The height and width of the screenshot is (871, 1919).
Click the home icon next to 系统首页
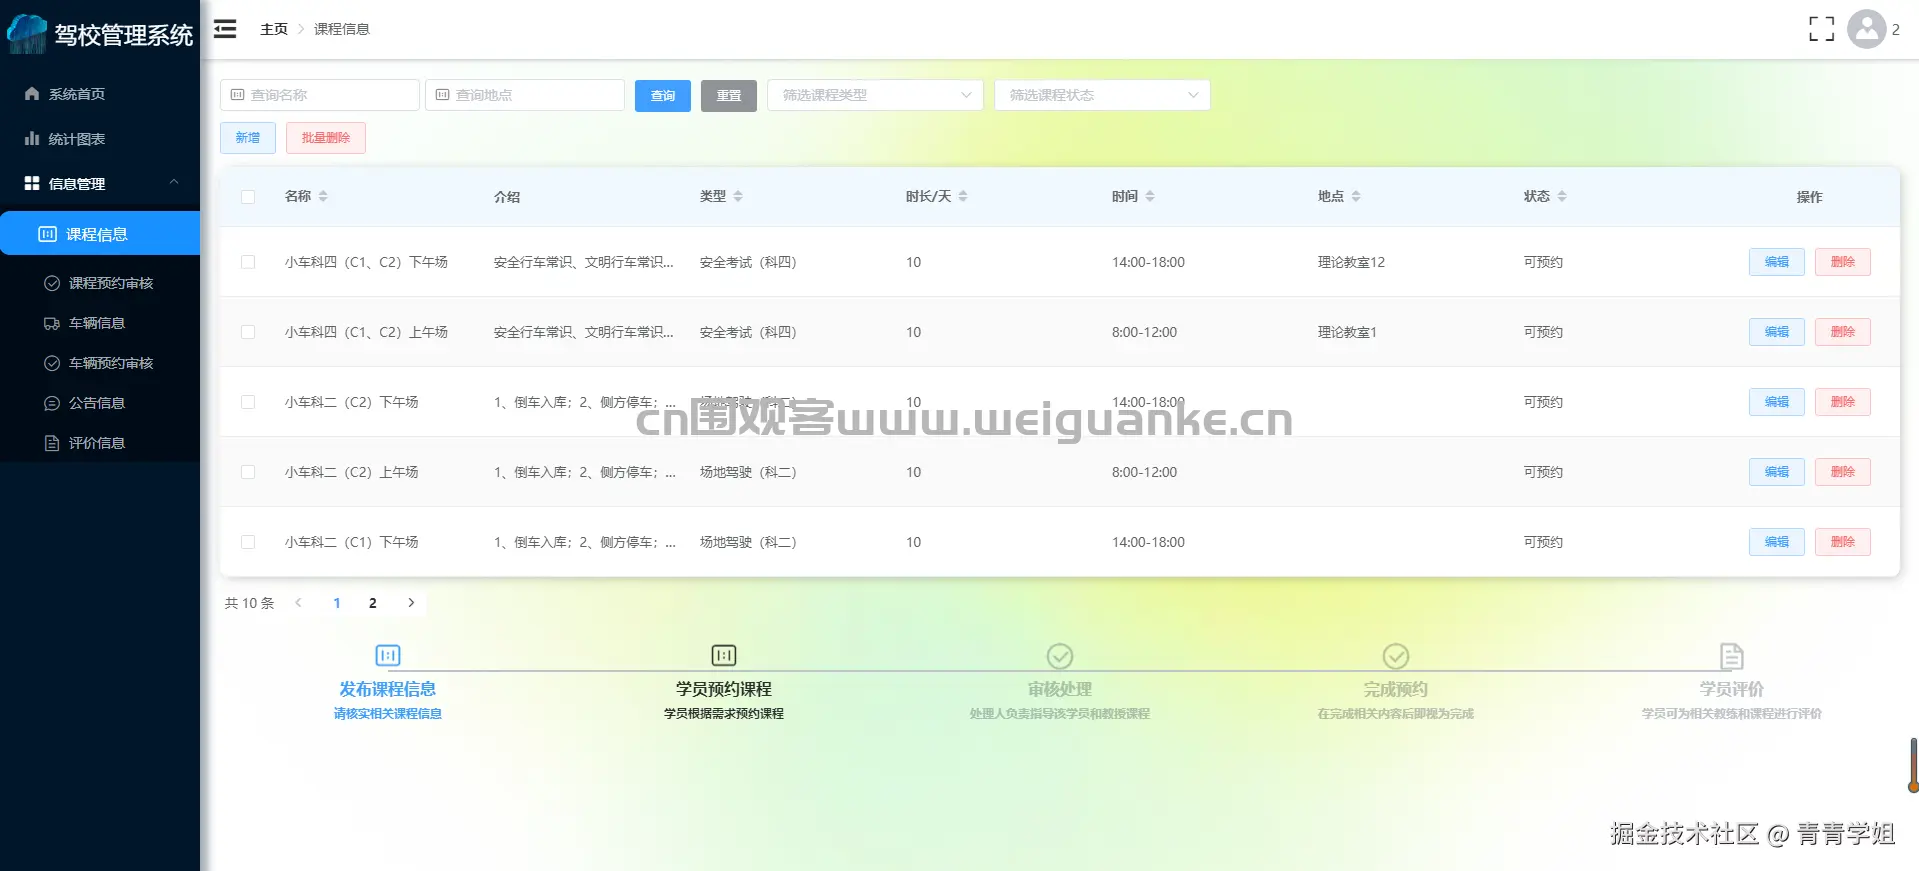pos(32,93)
